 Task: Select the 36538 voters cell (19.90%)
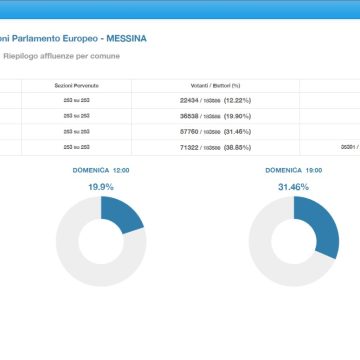pyautogui.click(x=215, y=116)
